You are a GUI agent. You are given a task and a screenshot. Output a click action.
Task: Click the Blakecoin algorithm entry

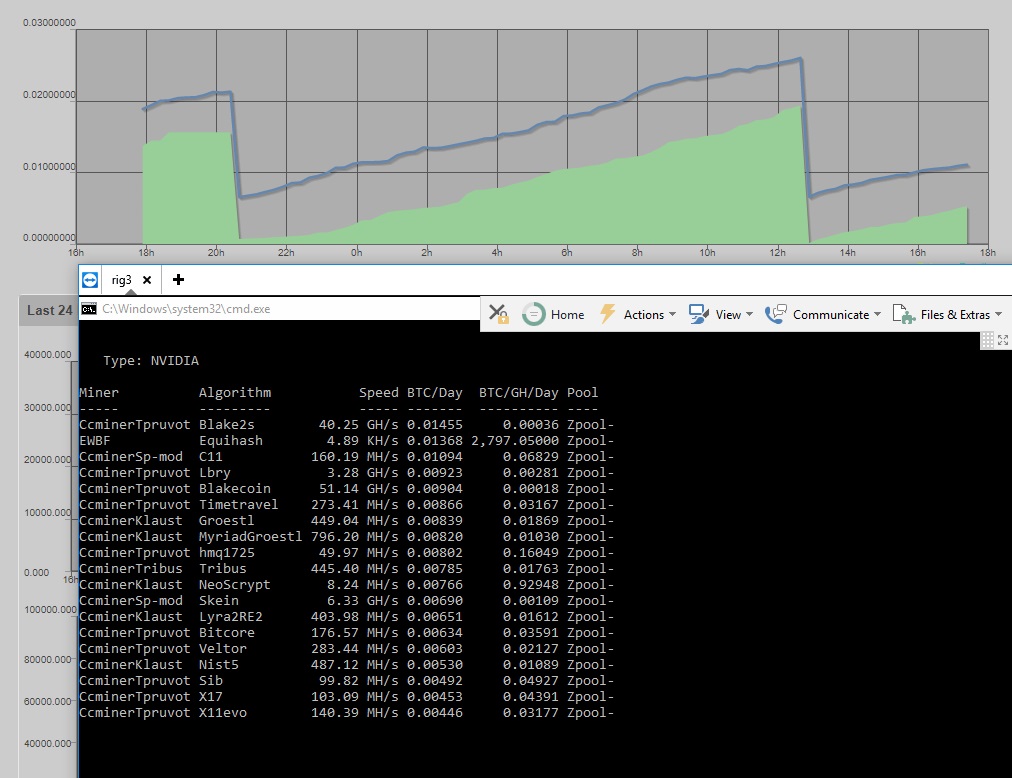[235, 489]
